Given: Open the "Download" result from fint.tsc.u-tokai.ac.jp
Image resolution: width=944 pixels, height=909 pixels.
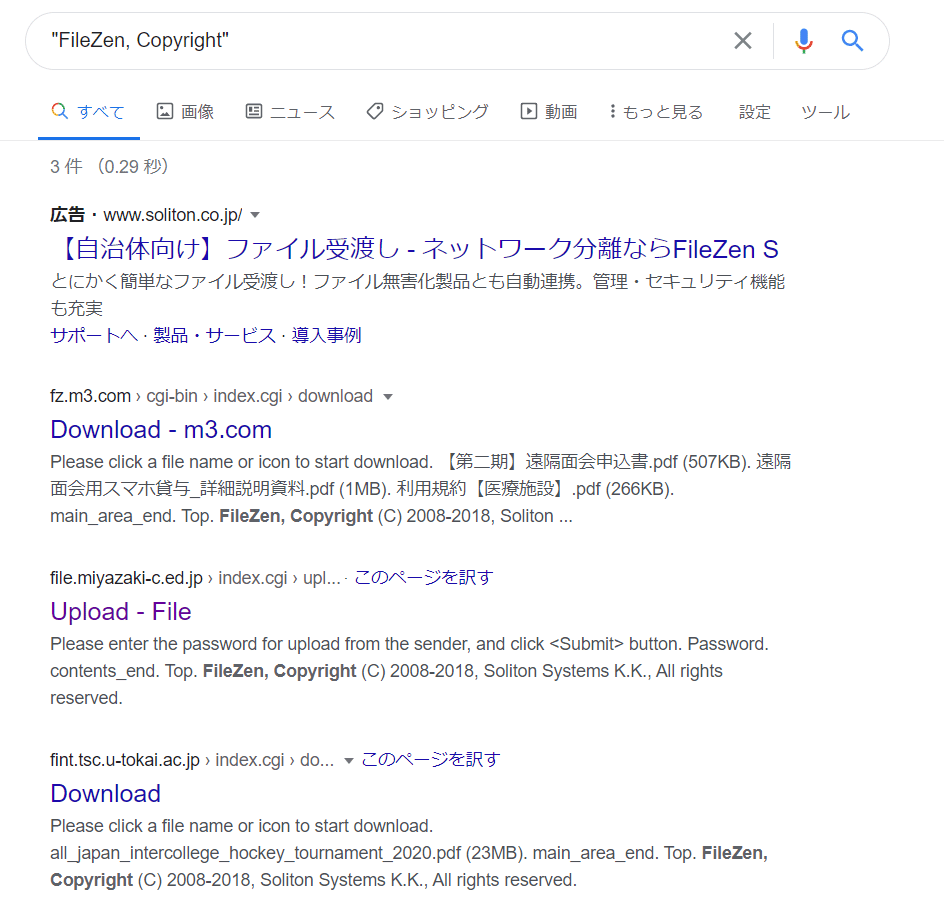Looking at the screenshot, I should [106, 793].
